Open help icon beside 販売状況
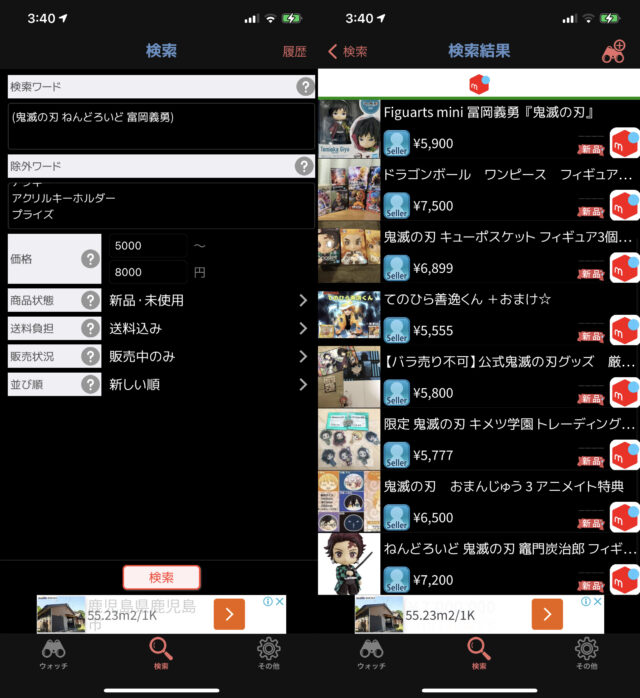The width and height of the screenshot is (640, 698). (x=90, y=357)
